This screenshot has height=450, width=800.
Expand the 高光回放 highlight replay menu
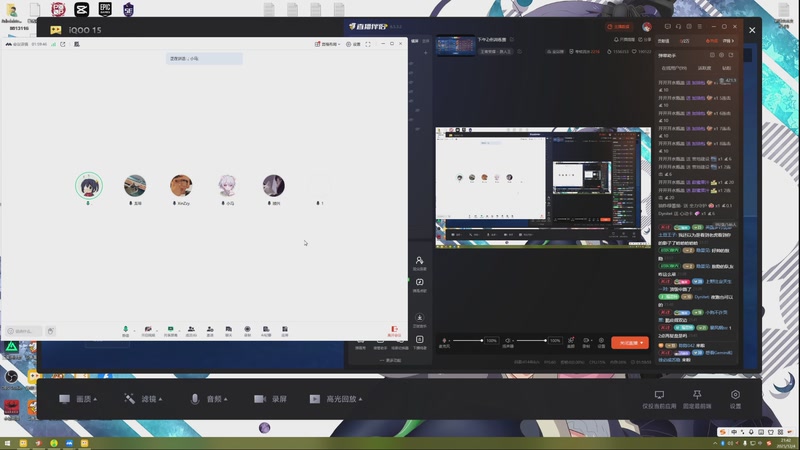tap(336, 399)
